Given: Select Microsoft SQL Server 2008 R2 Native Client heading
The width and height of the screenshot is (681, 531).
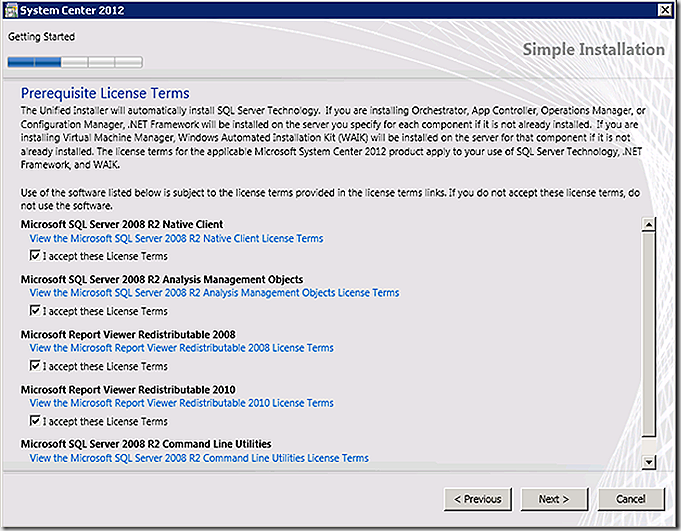Looking at the screenshot, I should pos(122,224).
